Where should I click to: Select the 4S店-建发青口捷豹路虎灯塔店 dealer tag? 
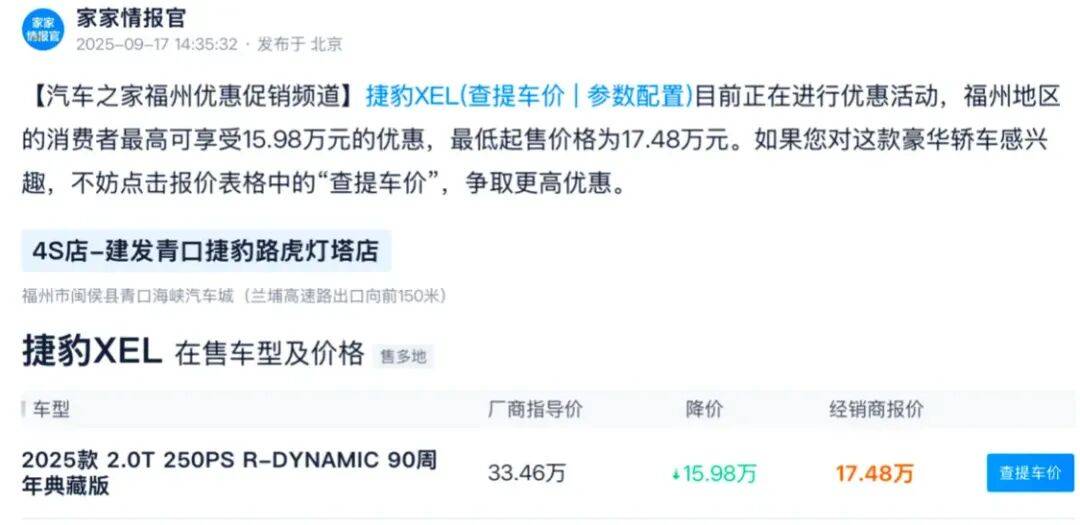tap(206, 251)
